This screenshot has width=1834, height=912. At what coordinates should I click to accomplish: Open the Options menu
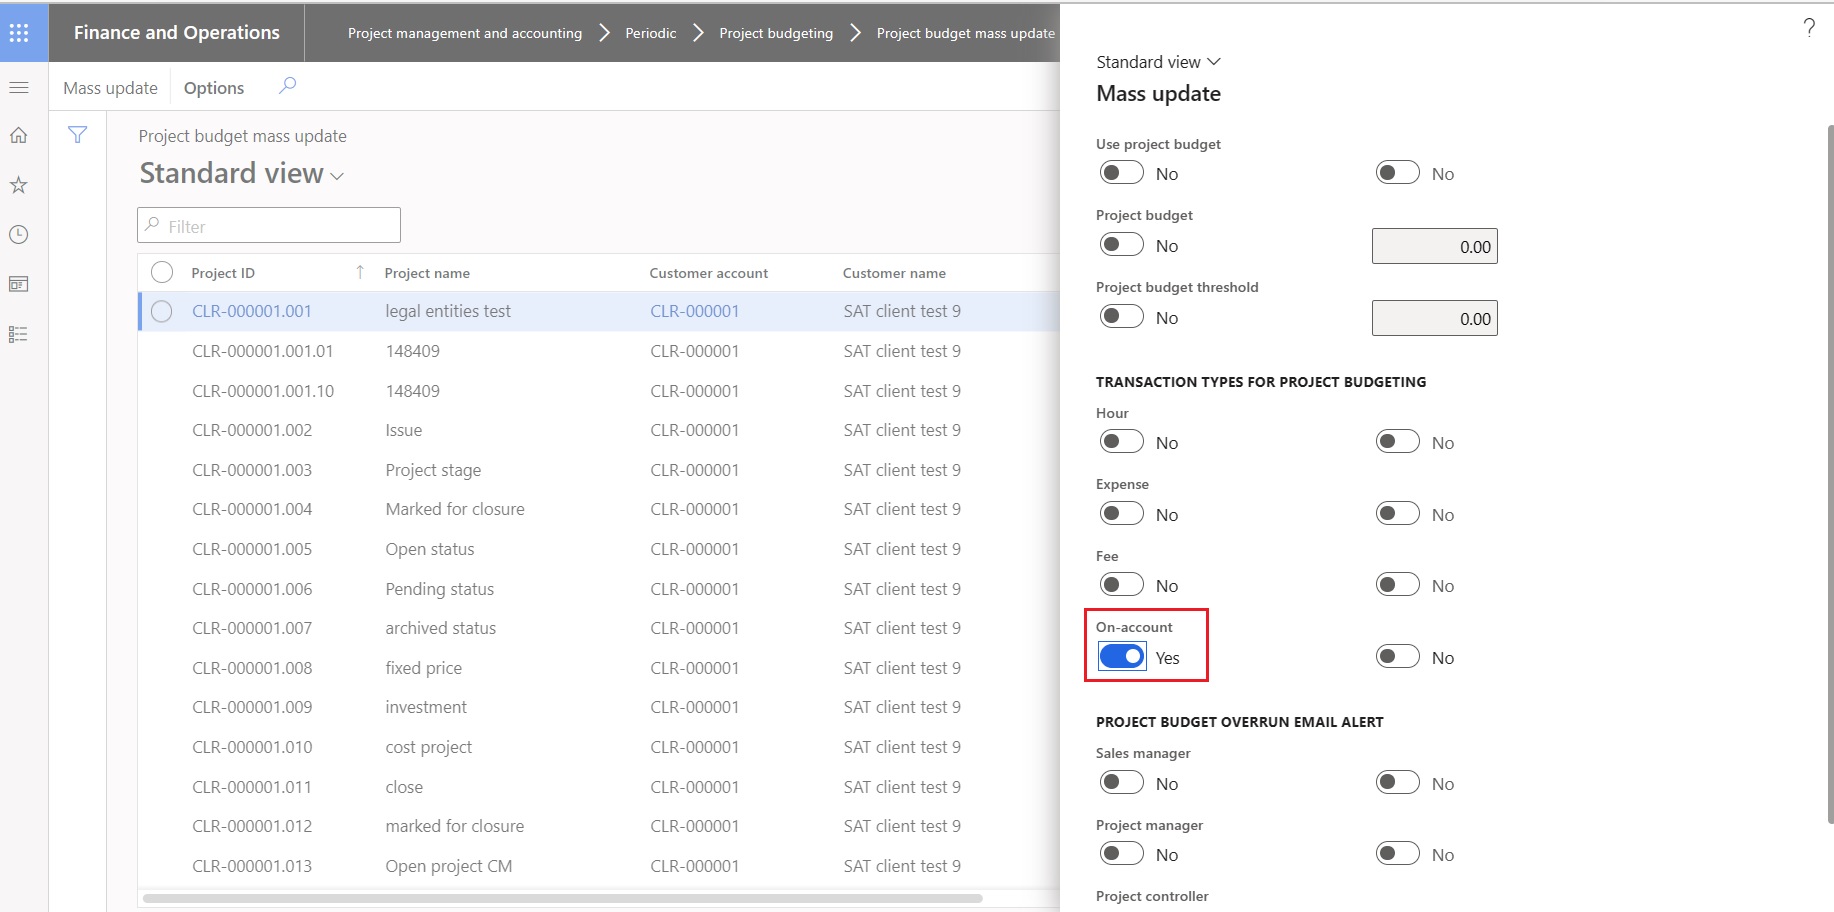pos(214,88)
